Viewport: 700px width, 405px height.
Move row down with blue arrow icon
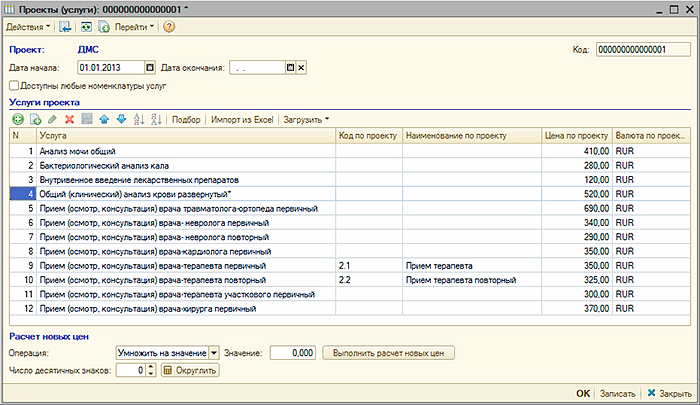(x=122, y=119)
